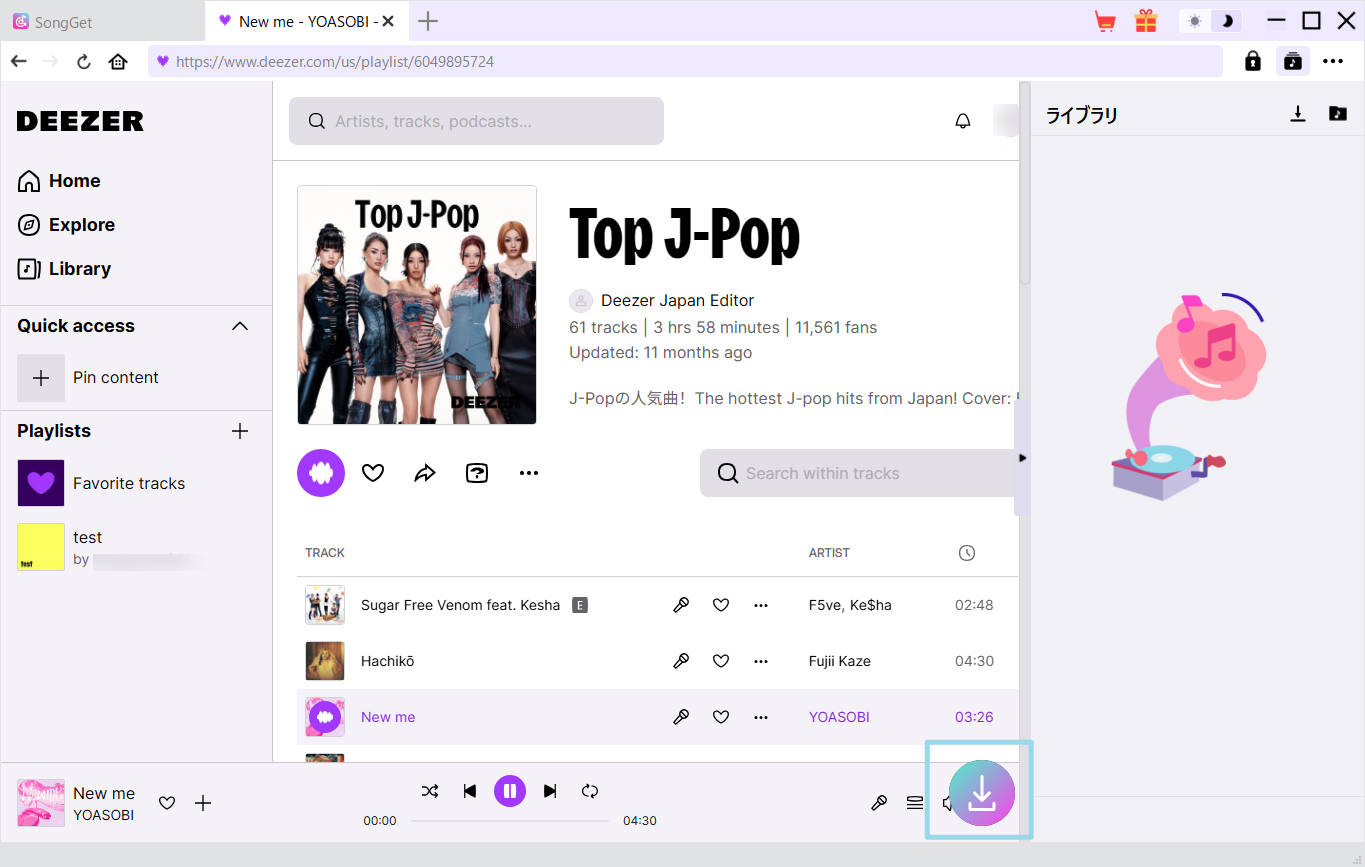
Task: Toggle the music library panel icon
Action: coord(1293,61)
